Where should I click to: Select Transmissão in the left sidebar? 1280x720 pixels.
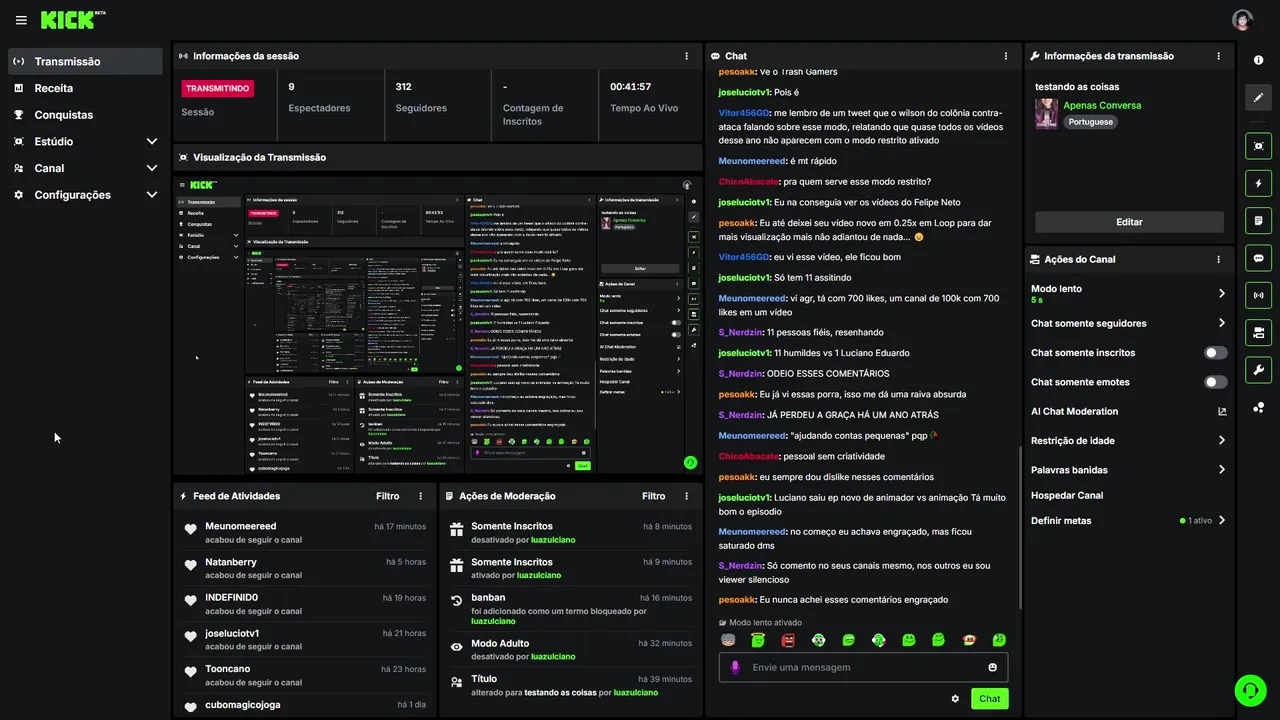[84, 61]
